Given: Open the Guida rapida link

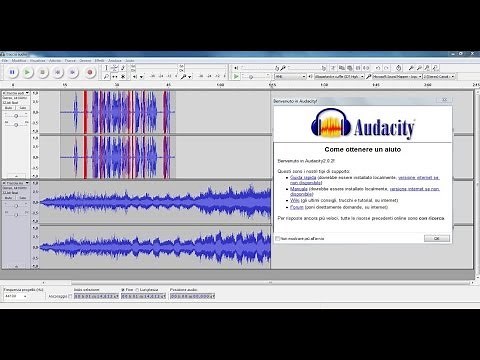Looking at the screenshot, I should coord(303,178).
